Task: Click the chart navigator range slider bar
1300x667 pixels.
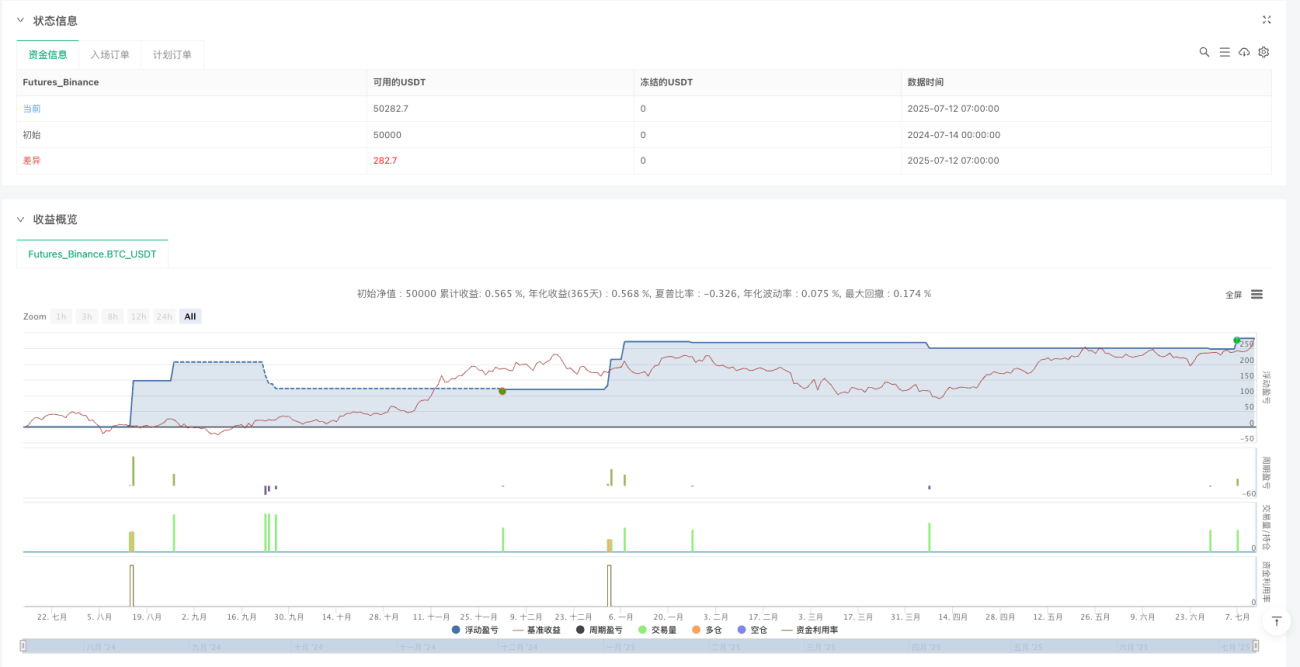Action: click(640, 647)
